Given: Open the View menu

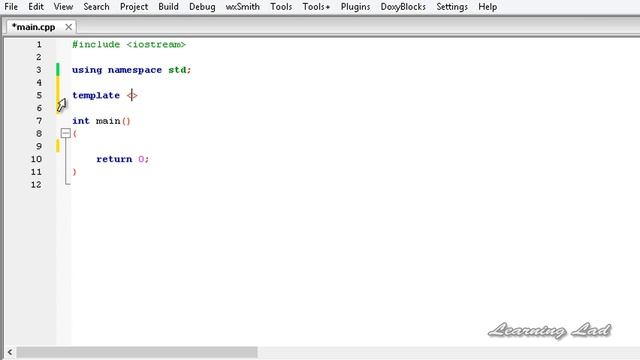Looking at the screenshot, I should [x=63, y=7].
